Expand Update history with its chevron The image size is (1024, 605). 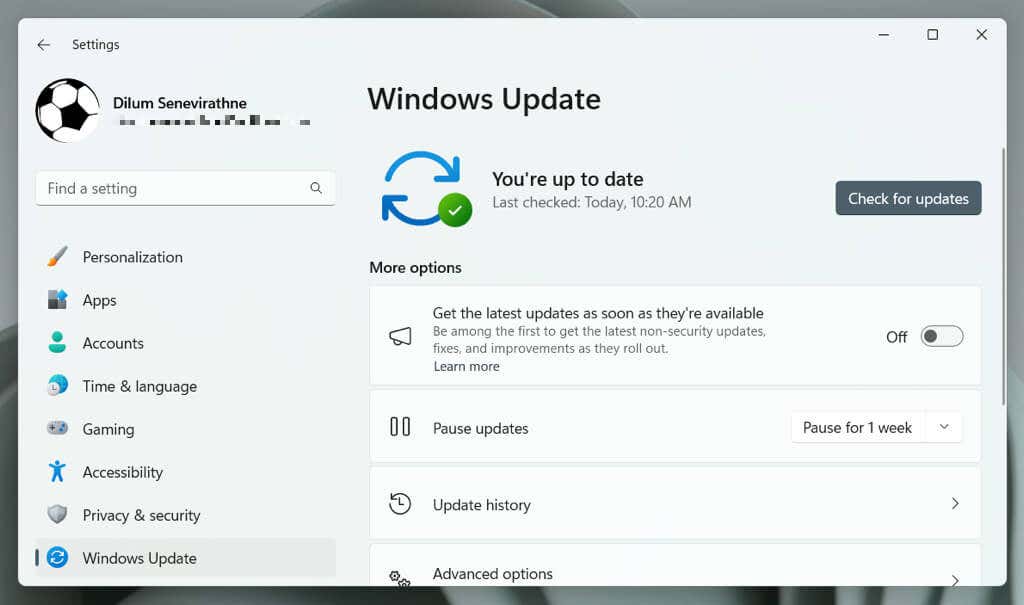coord(955,504)
